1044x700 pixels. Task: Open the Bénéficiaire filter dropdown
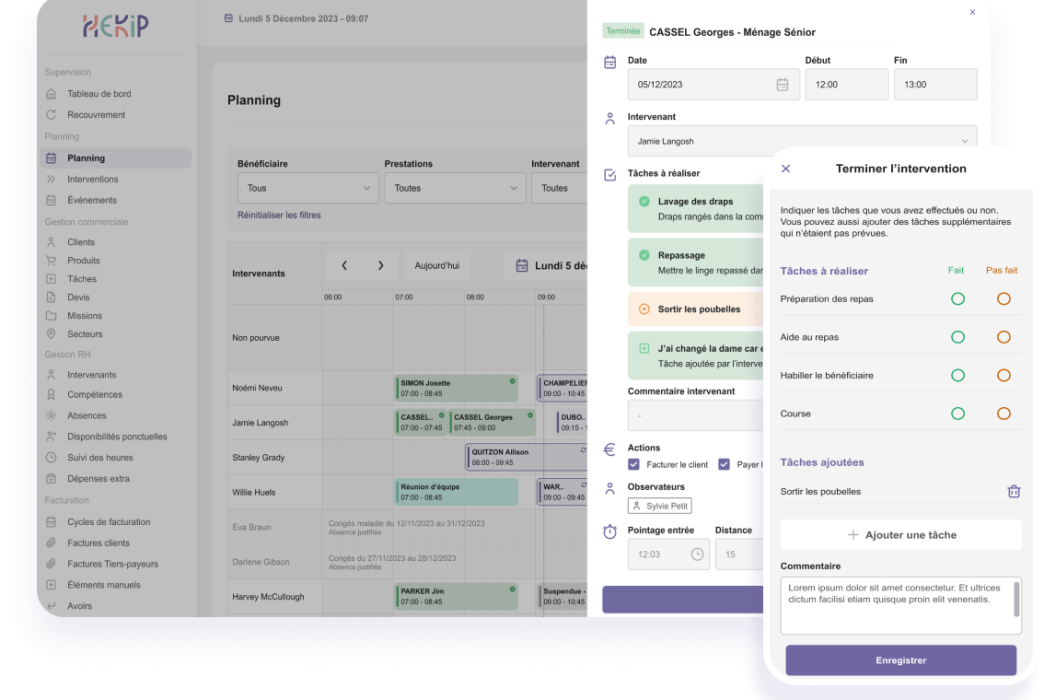pos(307,188)
